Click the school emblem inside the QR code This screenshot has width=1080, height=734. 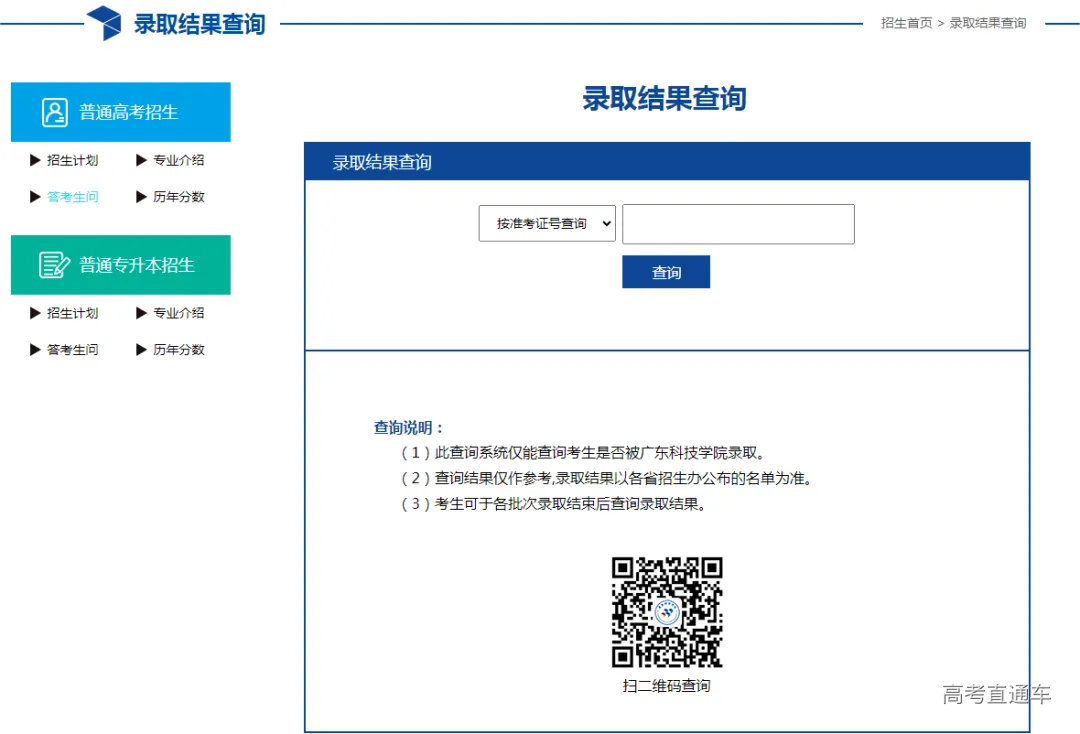[x=666, y=613]
